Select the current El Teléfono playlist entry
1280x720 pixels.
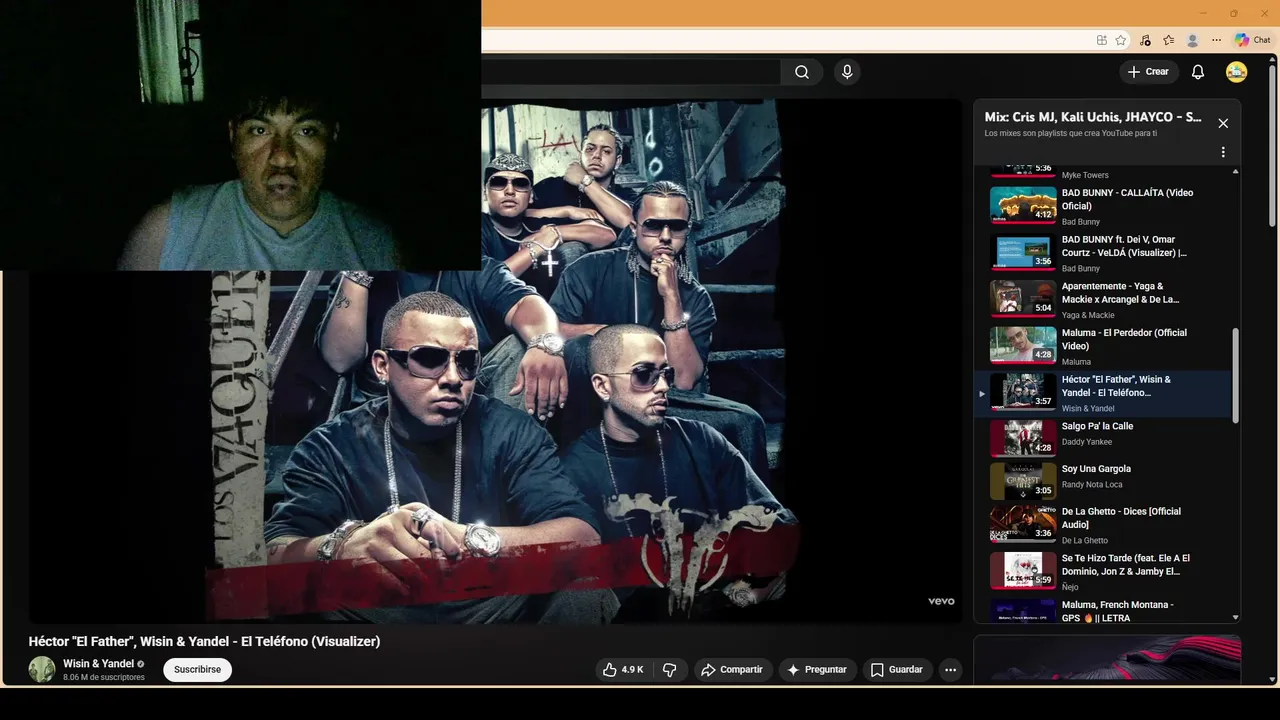[x=1103, y=394]
